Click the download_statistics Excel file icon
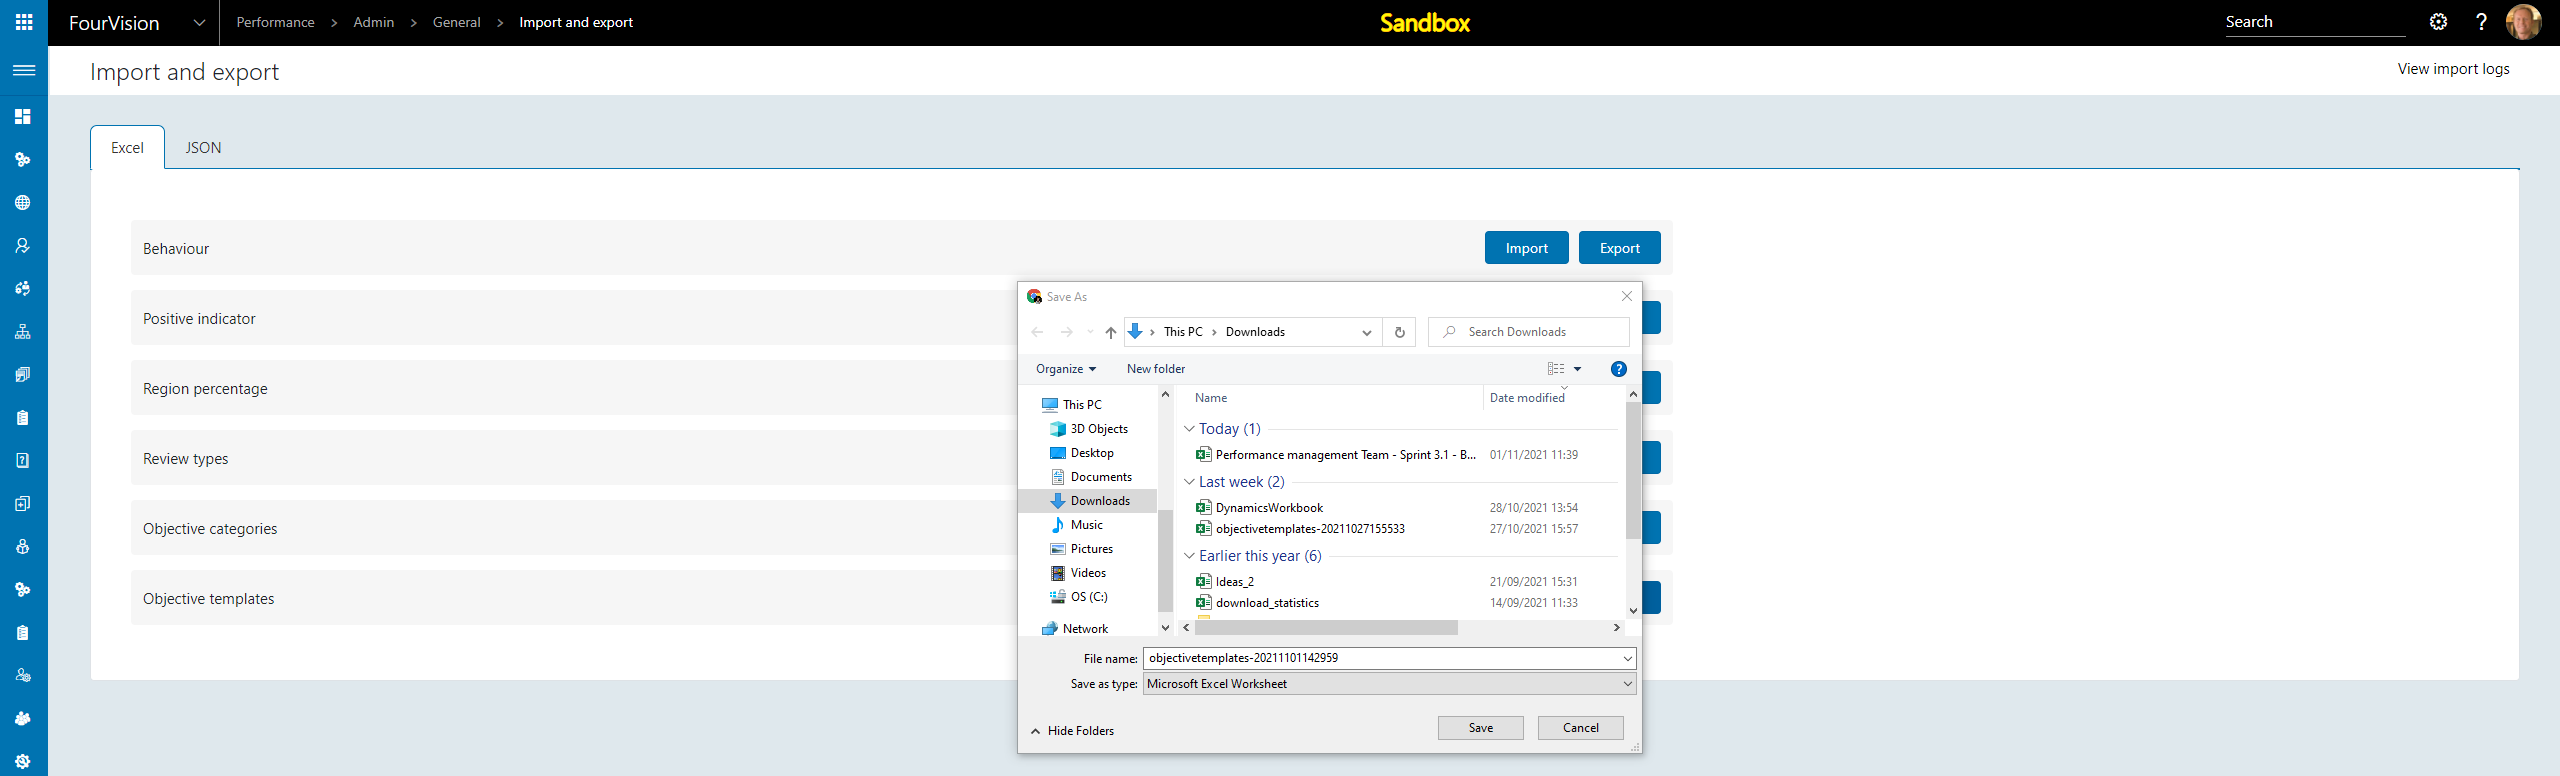 (x=1204, y=603)
